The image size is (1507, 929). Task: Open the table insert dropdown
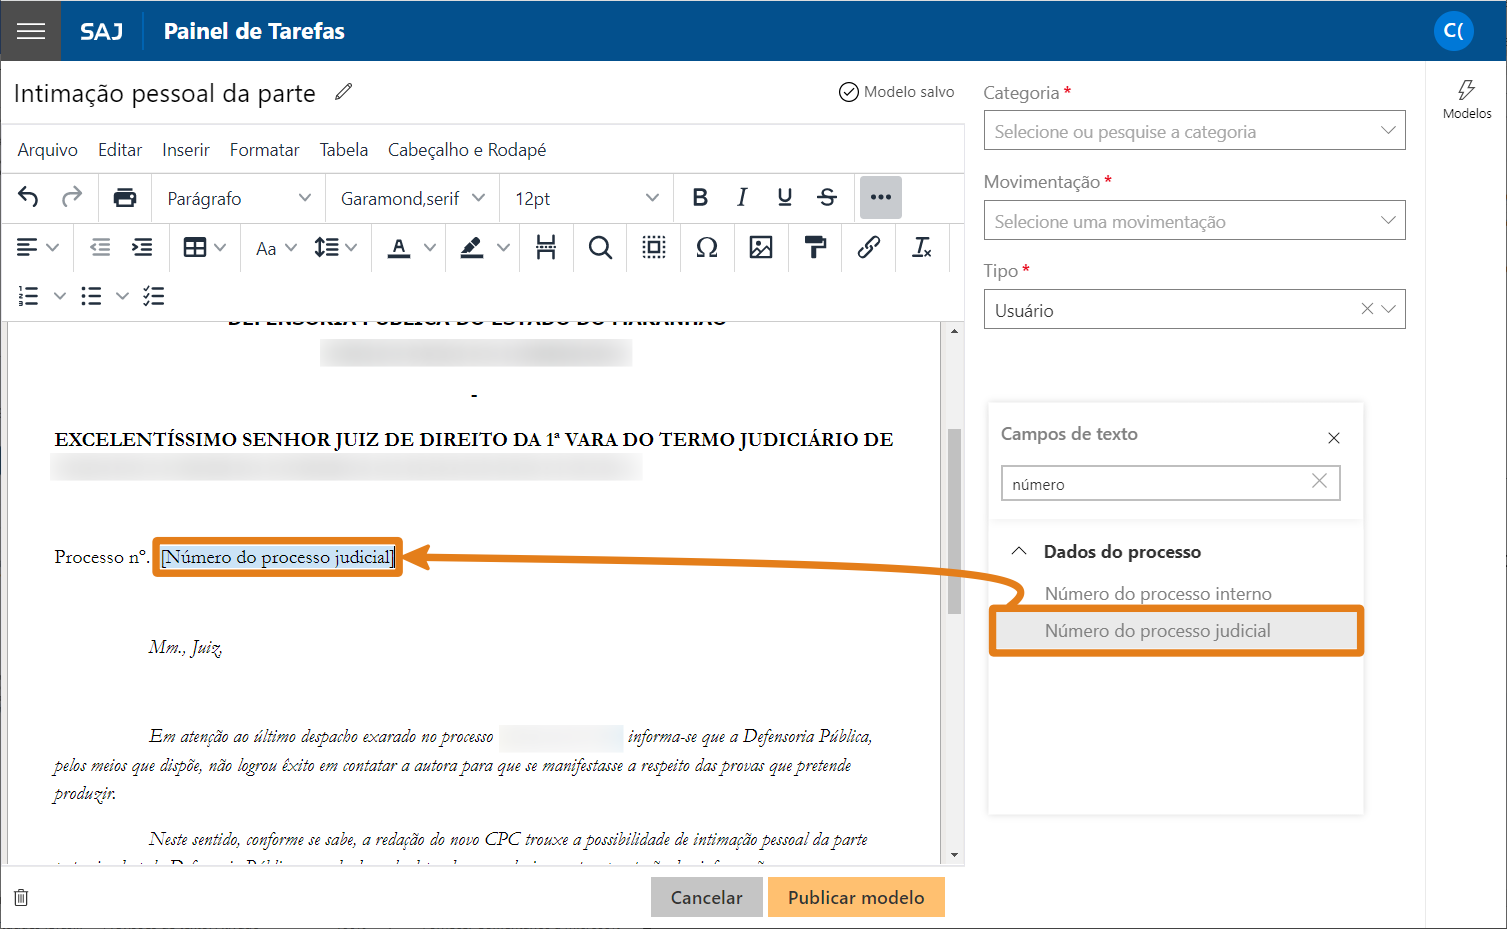[x=205, y=247]
